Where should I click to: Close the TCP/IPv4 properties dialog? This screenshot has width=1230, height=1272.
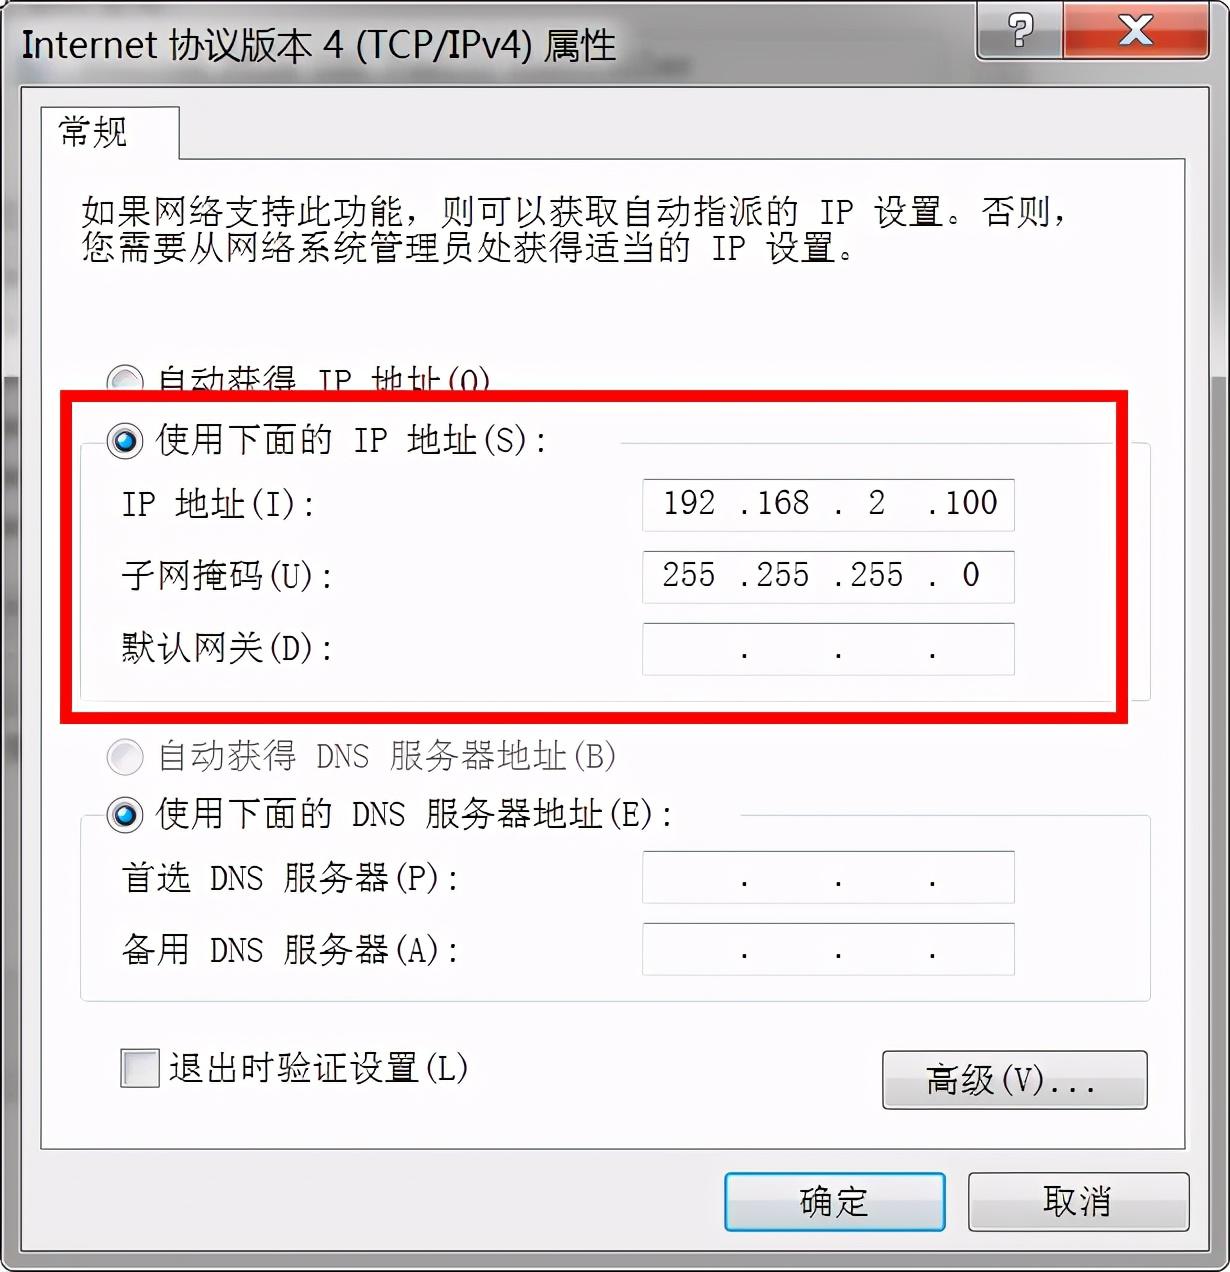click(1136, 30)
